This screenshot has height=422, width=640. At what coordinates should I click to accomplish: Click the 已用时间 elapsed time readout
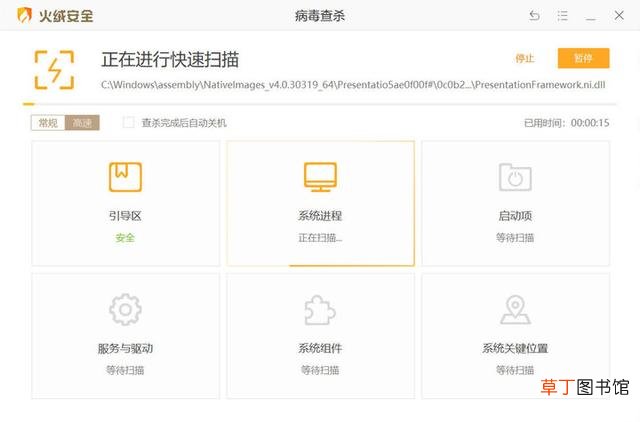pyautogui.click(x=567, y=123)
